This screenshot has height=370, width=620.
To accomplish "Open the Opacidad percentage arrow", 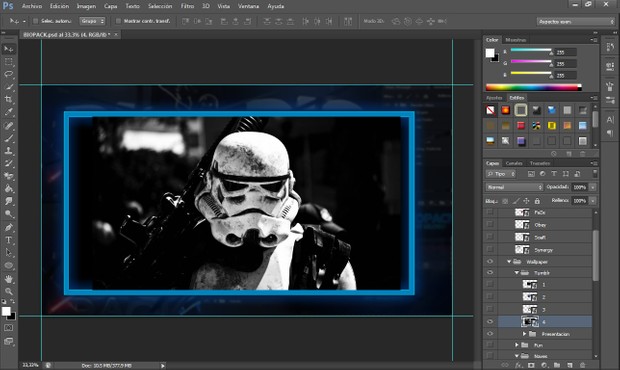I will point(593,187).
